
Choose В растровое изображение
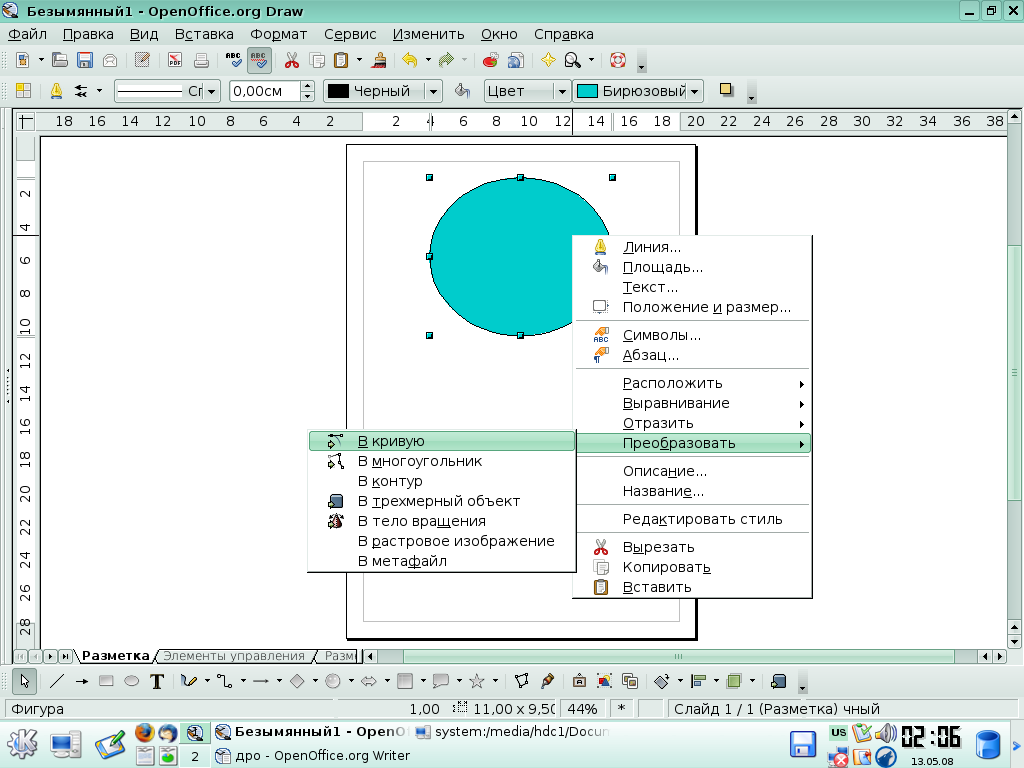click(441, 541)
